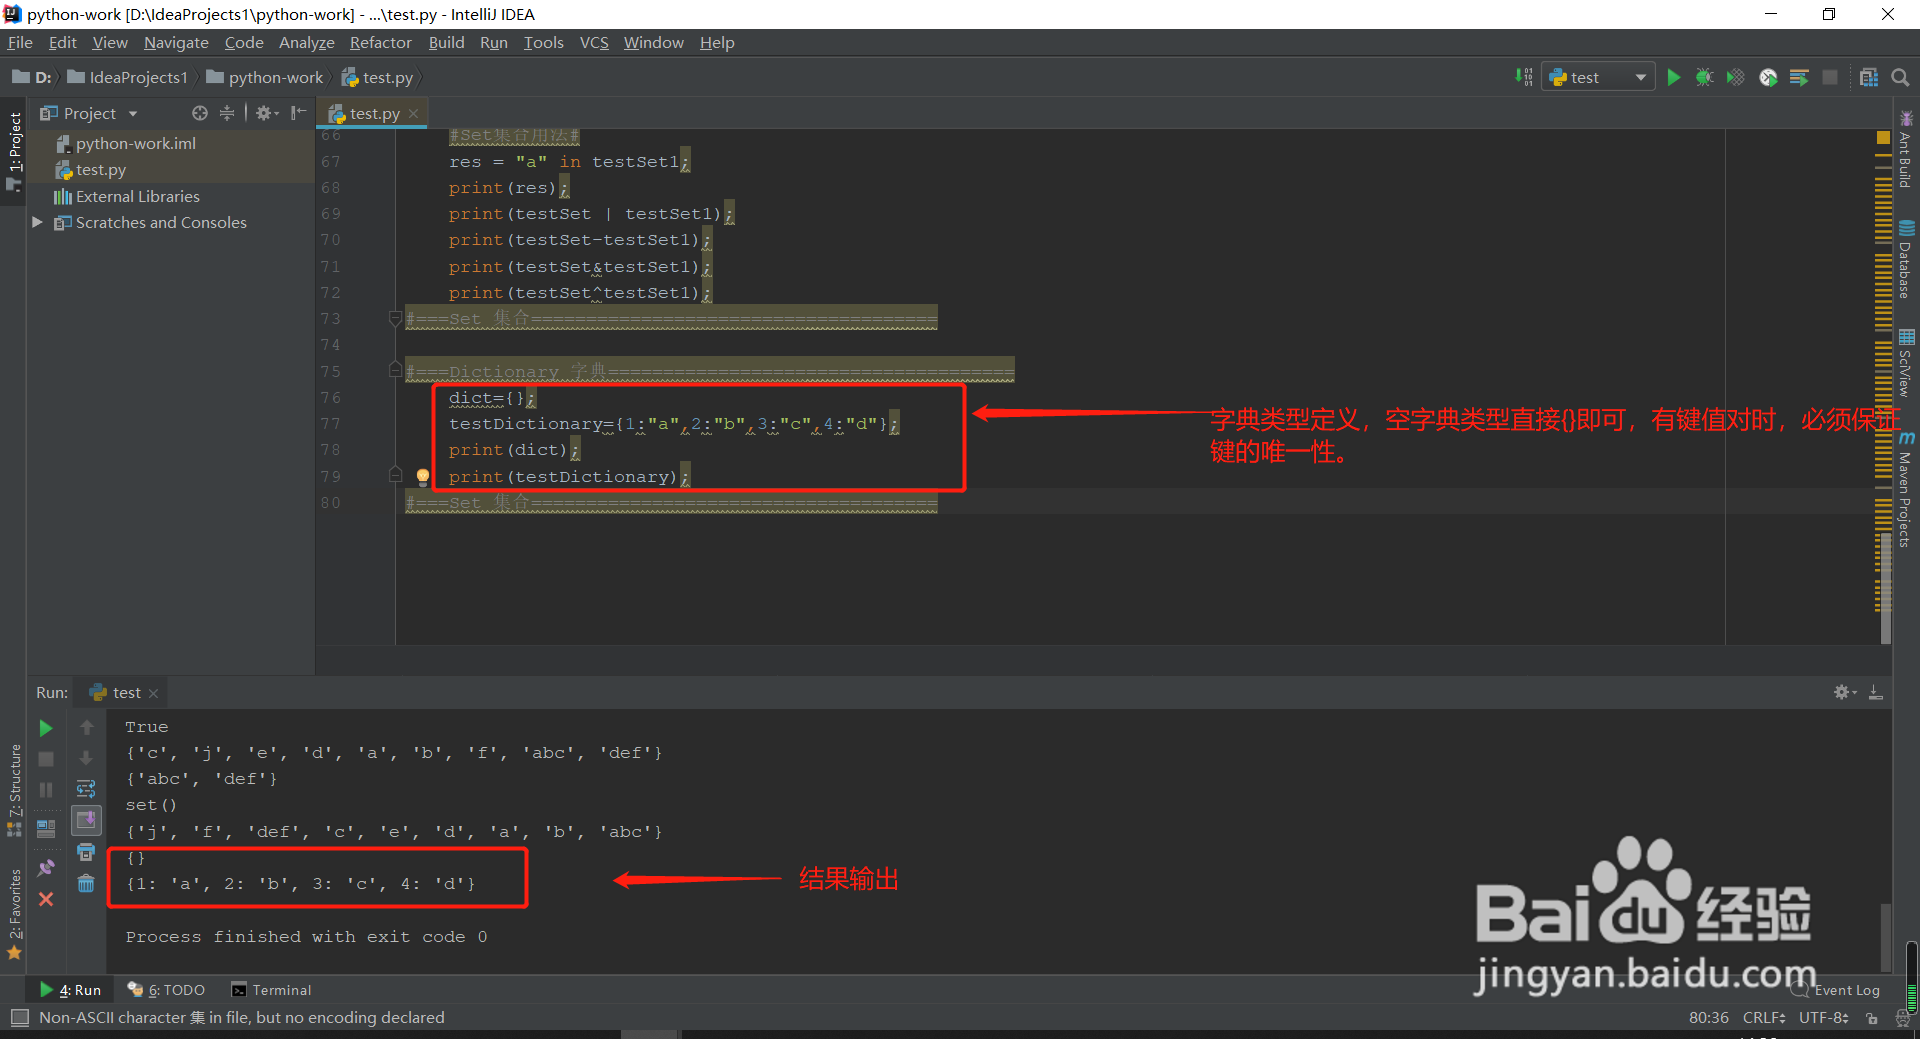Image resolution: width=1920 pixels, height=1039 pixels.
Task: Click the concurrency diagram run icon
Action: tap(1799, 77)
